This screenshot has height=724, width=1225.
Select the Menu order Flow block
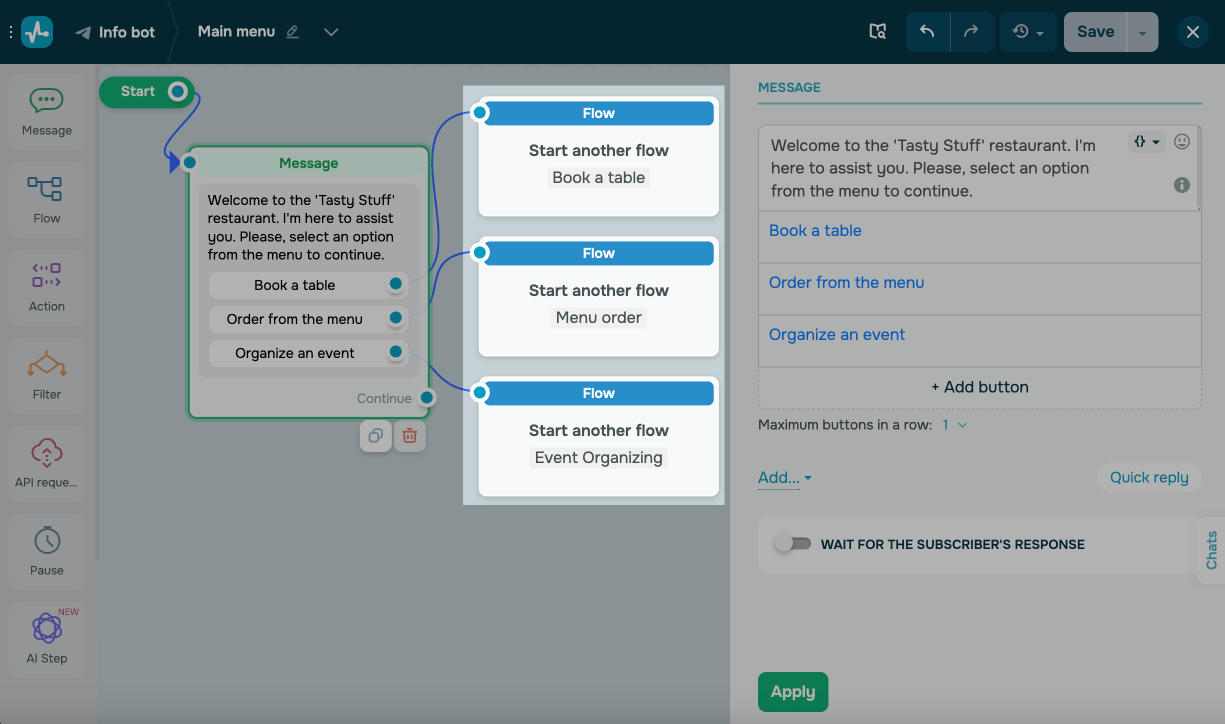point(598,297)
